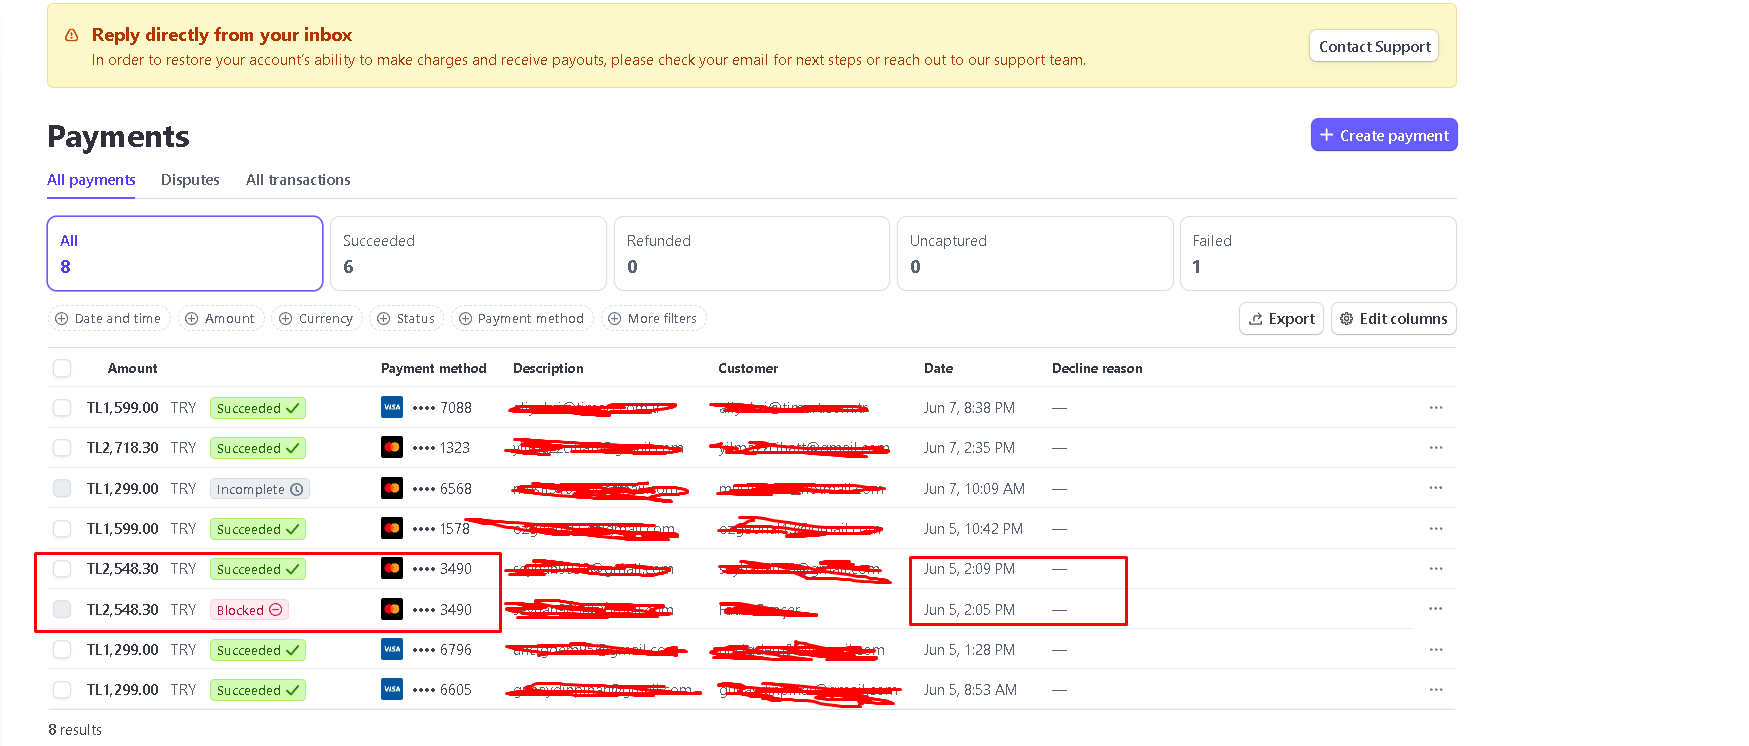Click the Payment method column header
Screen dimensions: 1749x746
pyautogui.click(x=434, y=368)
